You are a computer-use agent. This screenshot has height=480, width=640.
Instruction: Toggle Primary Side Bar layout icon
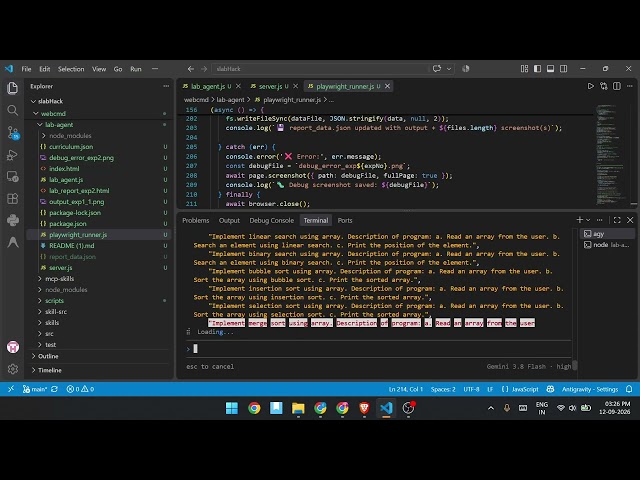pyautogui.click(x=538, y=69)
